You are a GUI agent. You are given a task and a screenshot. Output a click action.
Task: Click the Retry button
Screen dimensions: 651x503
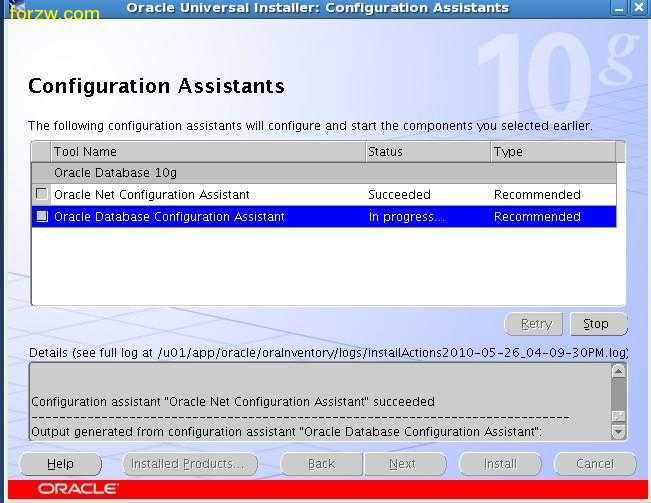pos(535,324)
